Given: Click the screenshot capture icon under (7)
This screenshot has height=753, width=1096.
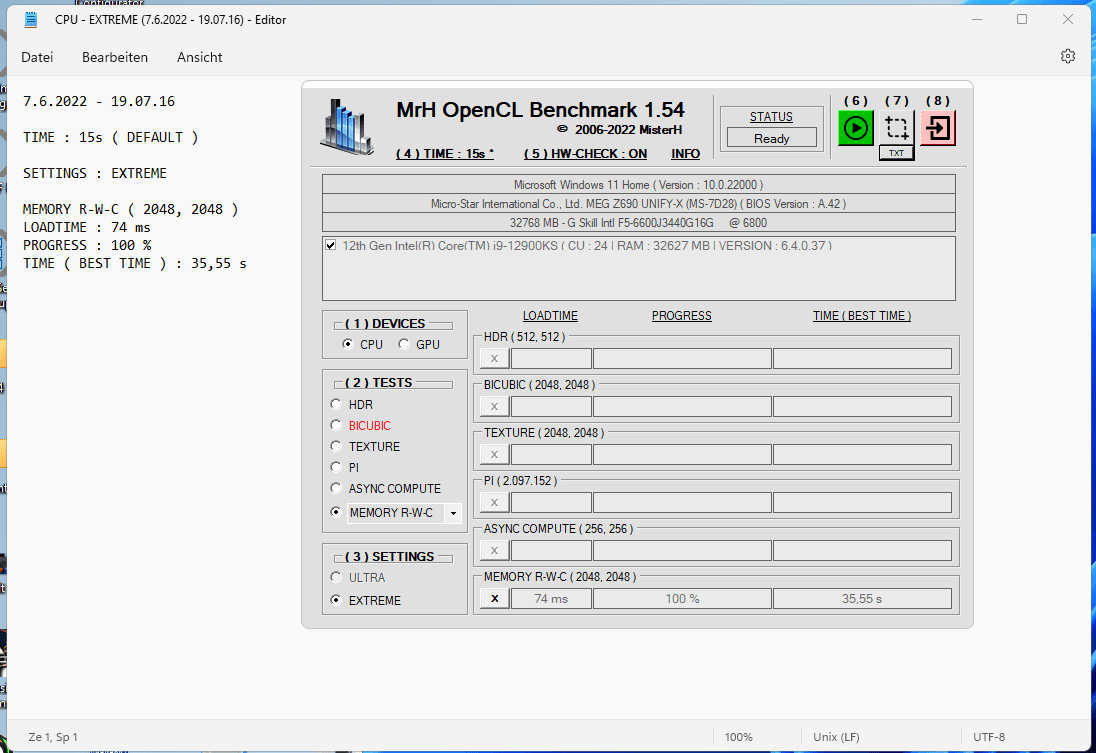Looking at the screenshot, I should [897, 128].
